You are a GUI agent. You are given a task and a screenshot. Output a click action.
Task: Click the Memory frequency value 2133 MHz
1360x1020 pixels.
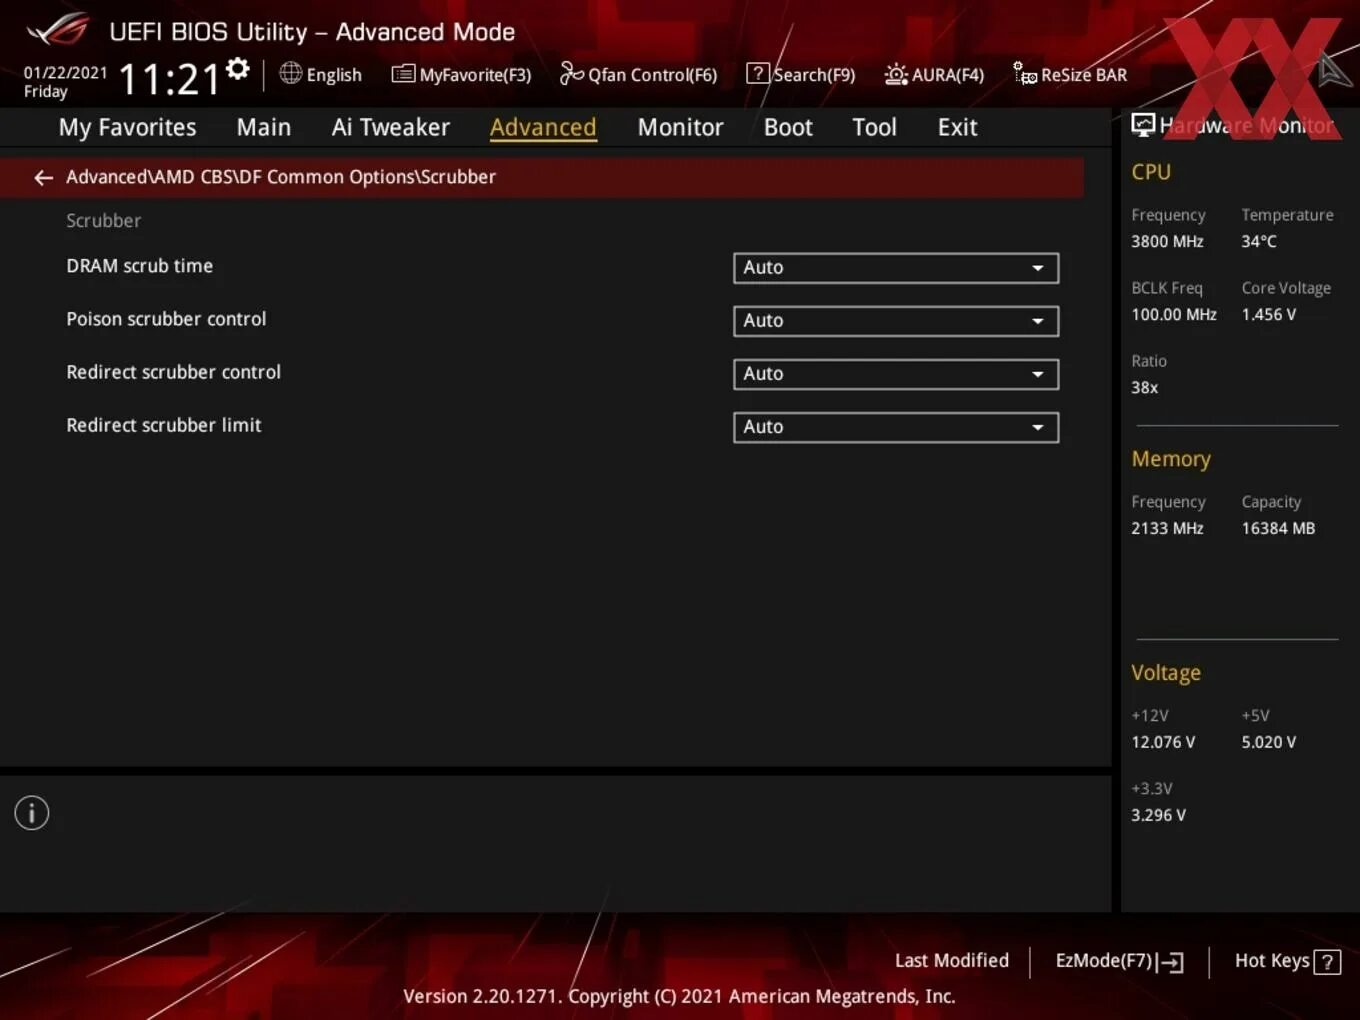pos(1167,528)
